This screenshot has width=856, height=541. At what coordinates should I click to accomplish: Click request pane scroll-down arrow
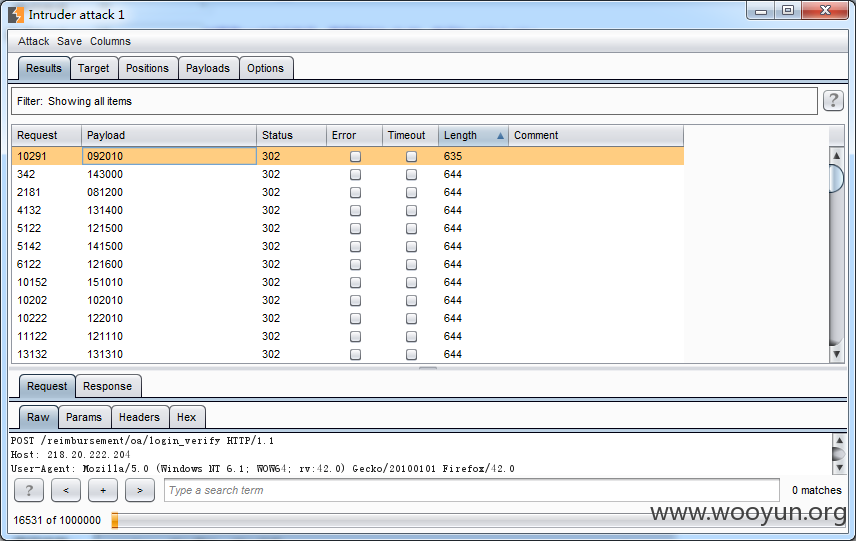[x=839, y=468]
